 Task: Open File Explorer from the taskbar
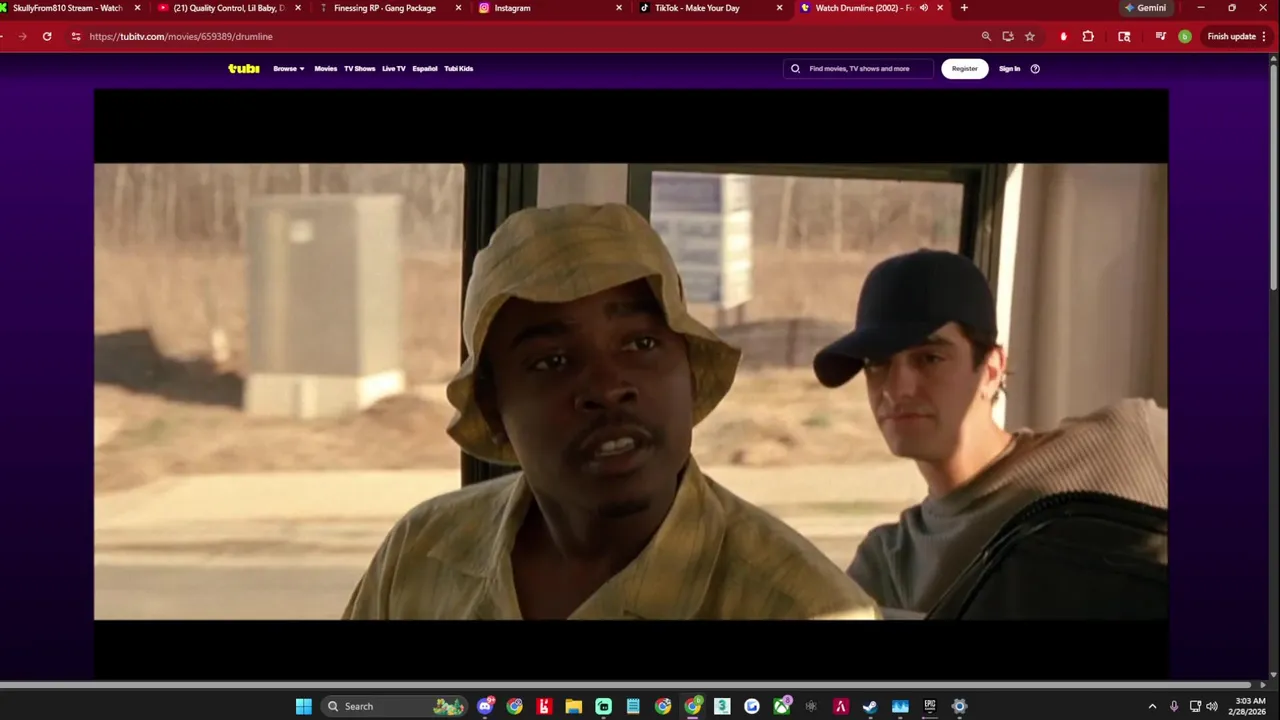point(574,706)
